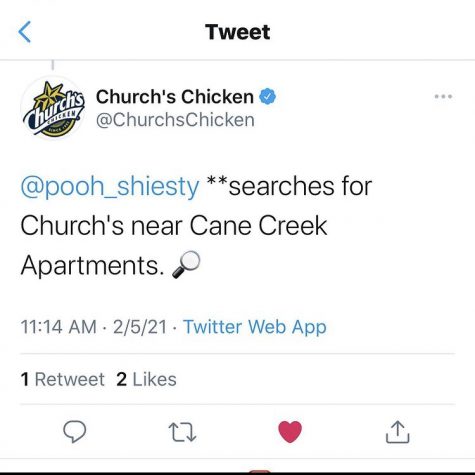Go back using the blue arrow
This screenshot has height=475, width=475.
pyautogui.click(x=24, y=32)
